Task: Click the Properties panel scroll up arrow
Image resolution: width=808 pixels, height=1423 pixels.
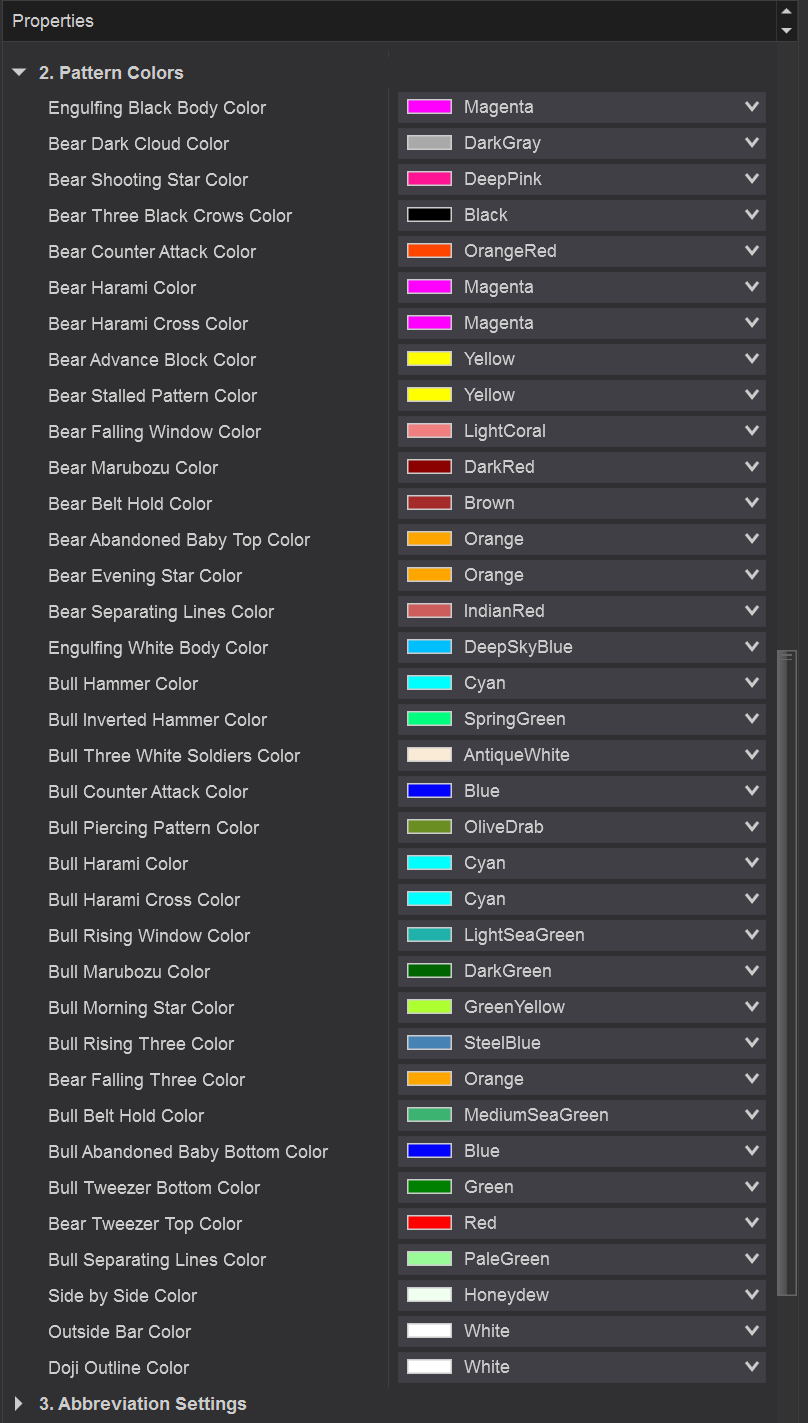Action: tap(786, 11)
